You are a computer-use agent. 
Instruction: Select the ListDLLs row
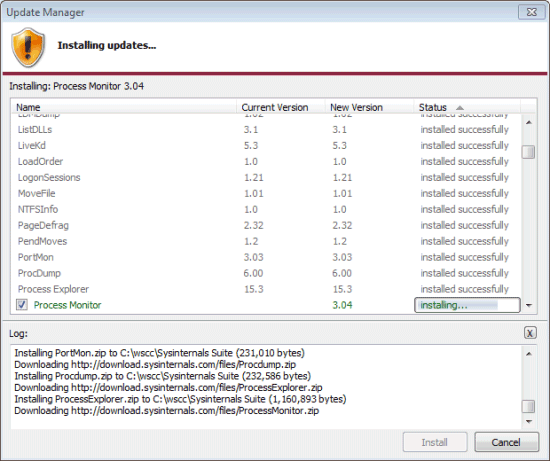[266, 129]
